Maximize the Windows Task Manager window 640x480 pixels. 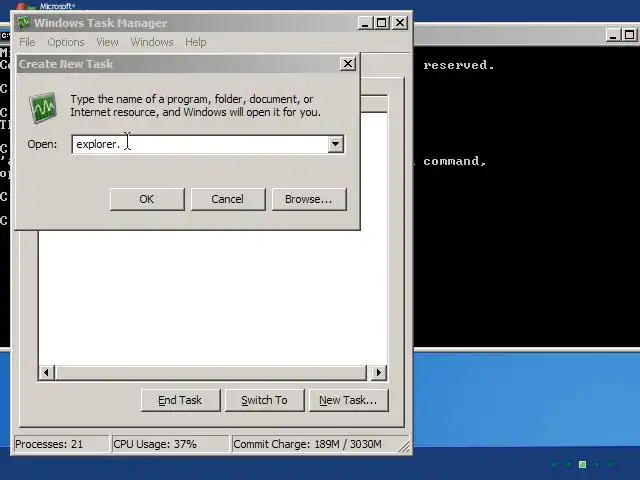tap(382, 23)
